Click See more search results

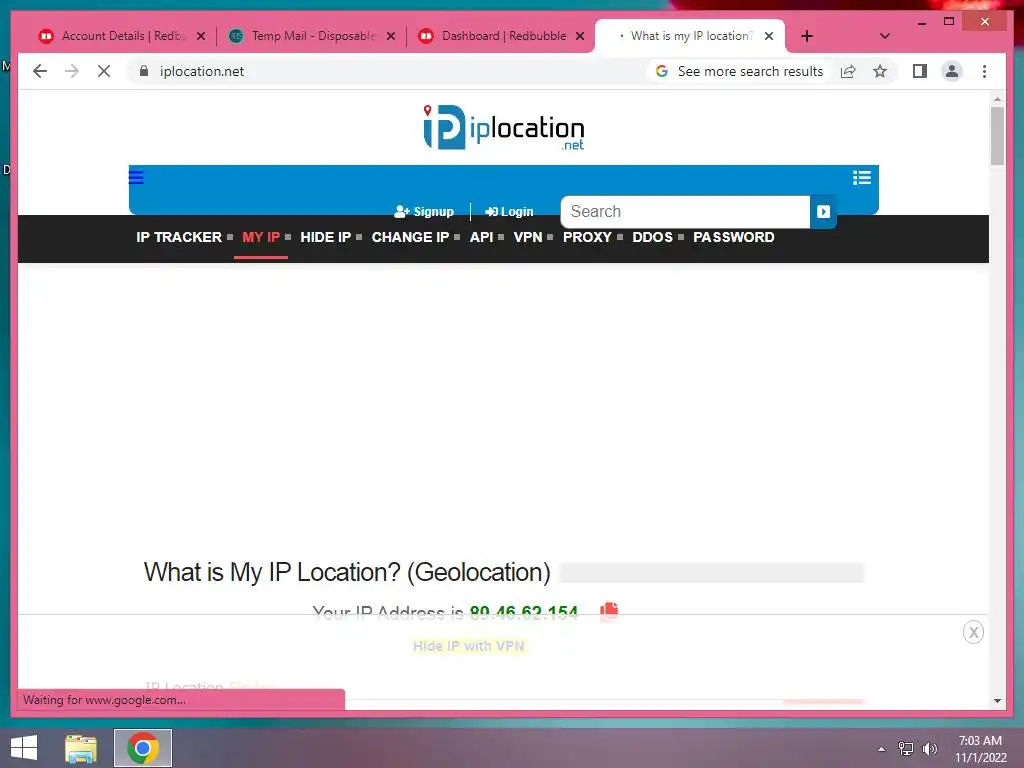tap(750, 71)
